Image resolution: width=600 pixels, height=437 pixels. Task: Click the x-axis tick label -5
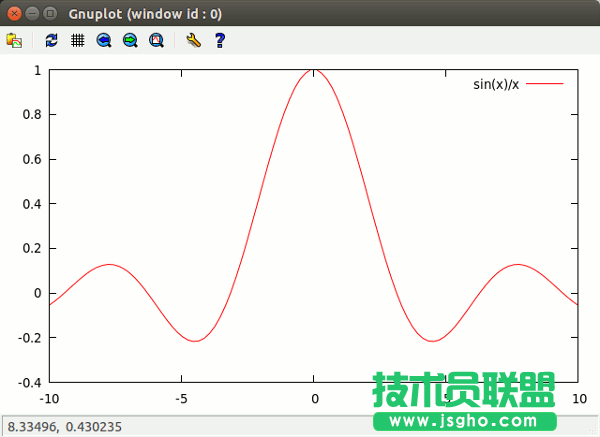pyautogui.click(x=181, y=398)
